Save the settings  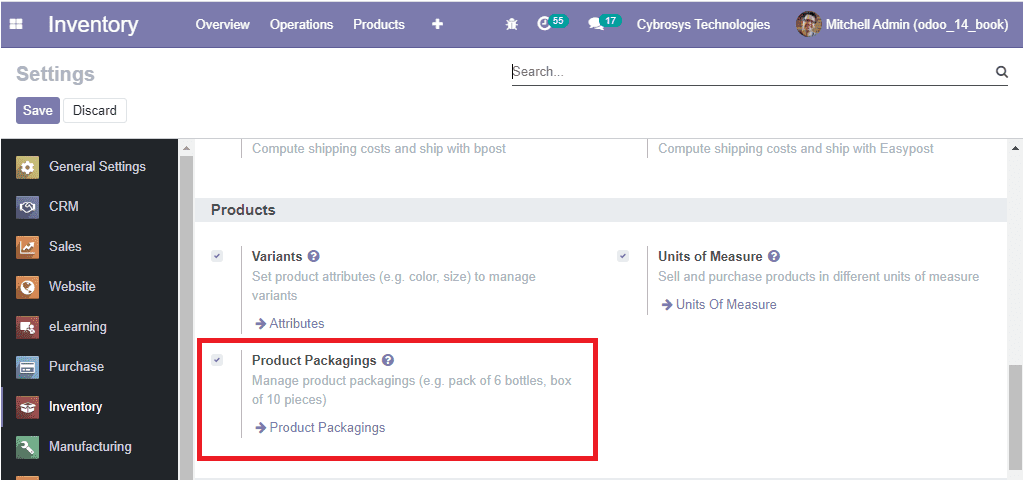point(38,110)
